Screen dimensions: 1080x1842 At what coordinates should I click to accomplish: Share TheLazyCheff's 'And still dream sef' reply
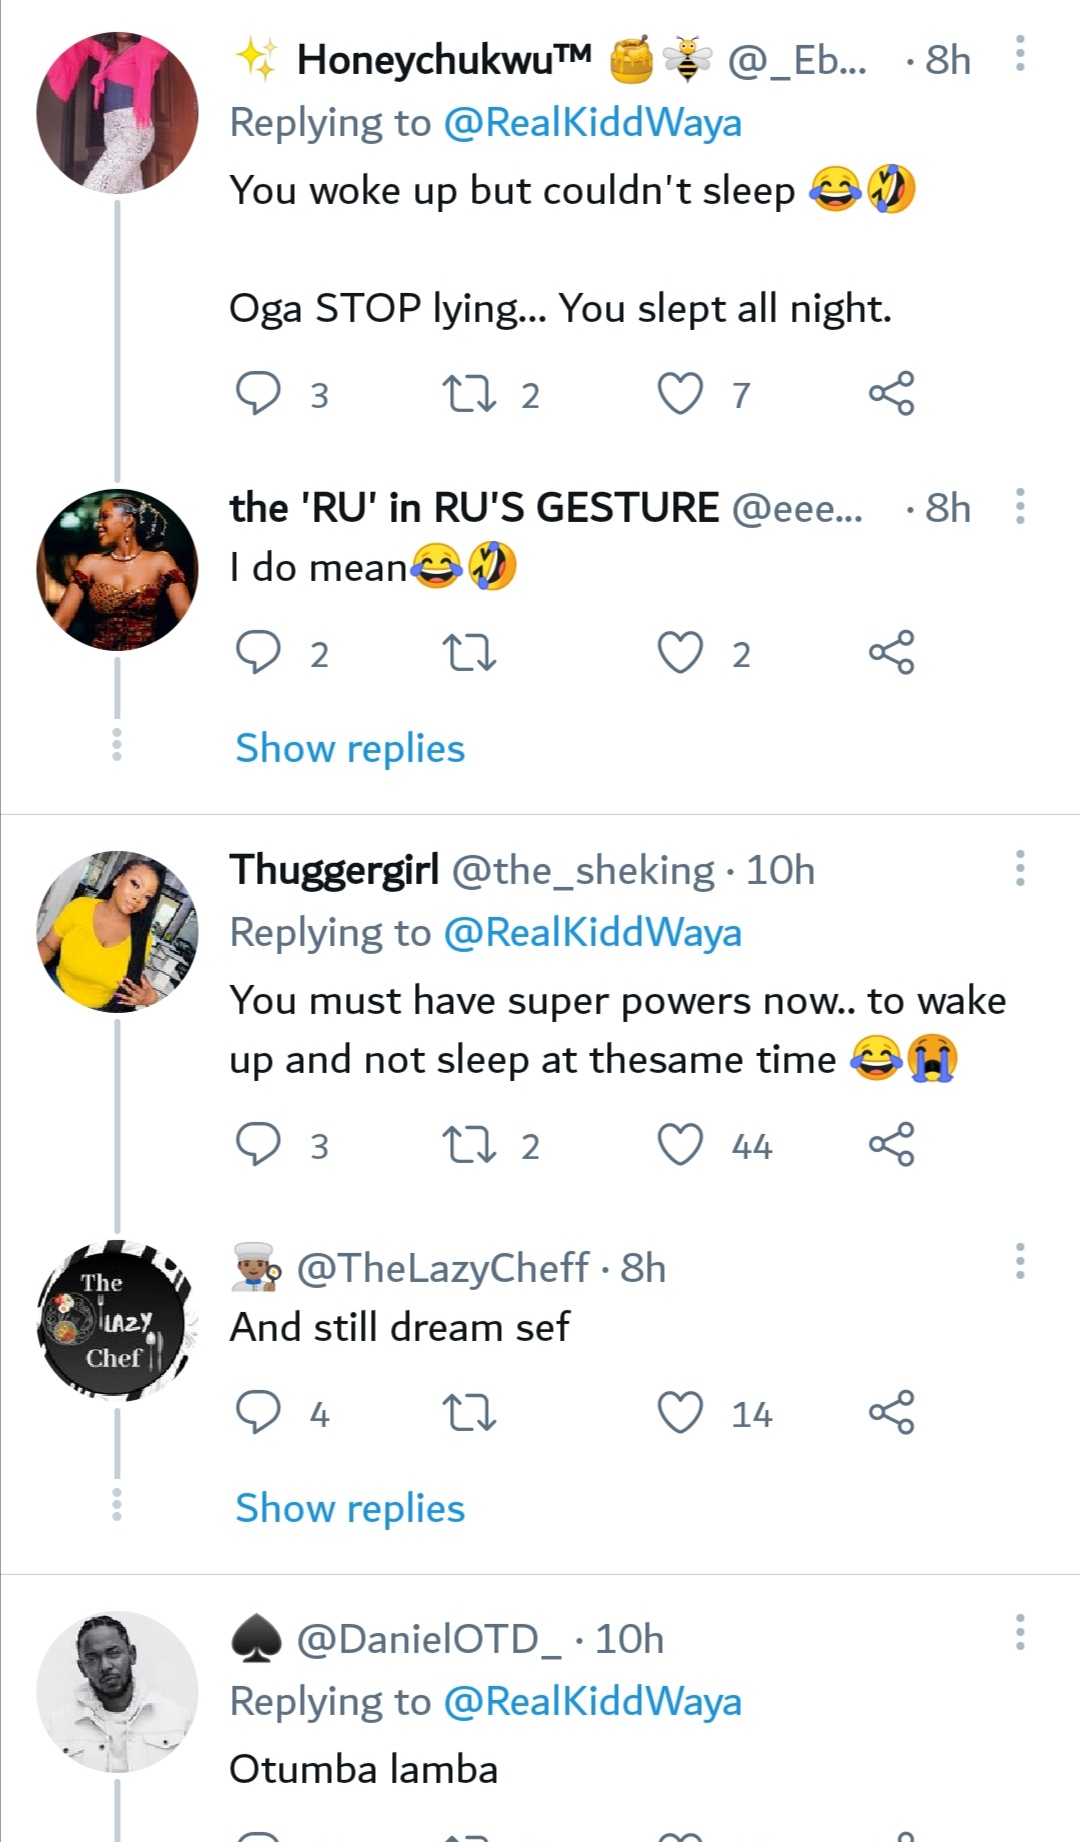click(x=891, y=1413)
